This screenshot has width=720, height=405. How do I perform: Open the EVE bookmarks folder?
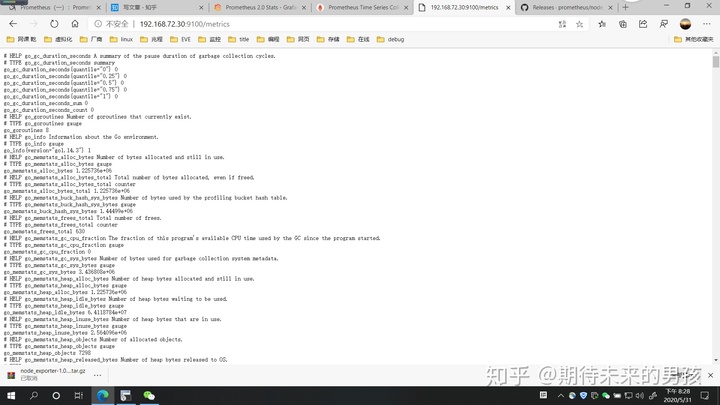tap(180, 39)
